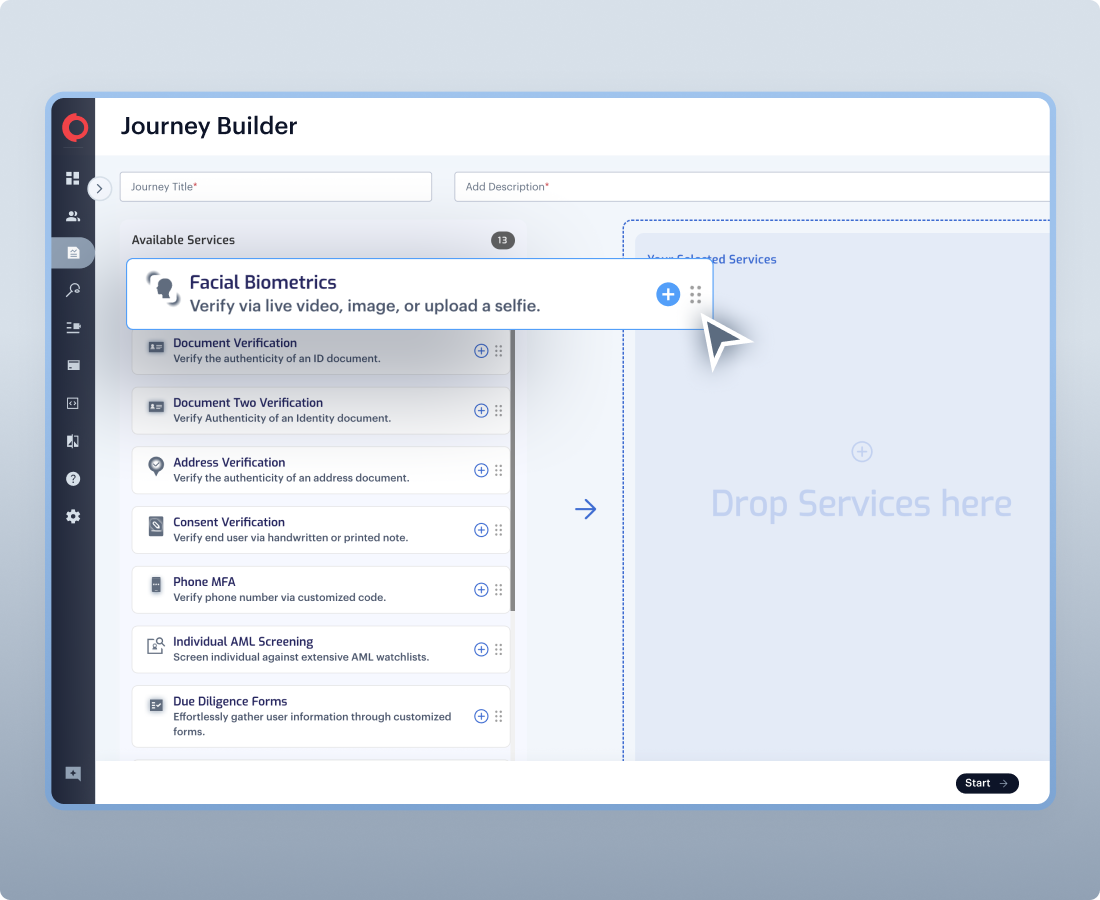The width and height of the screenshot is (1100, 900).
Task: Open the help question mark icon
Action: click(73, 479)
